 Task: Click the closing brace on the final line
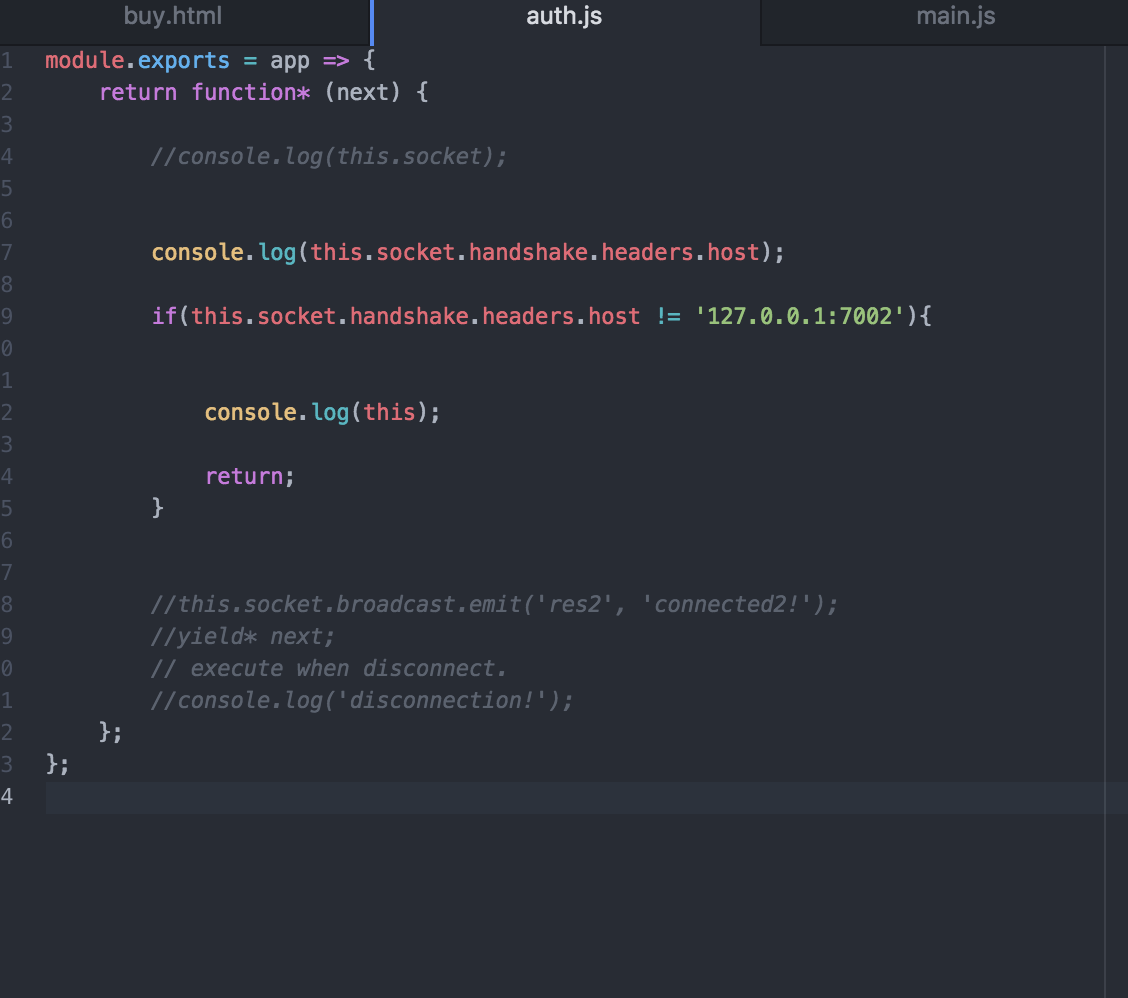(52, 764)
